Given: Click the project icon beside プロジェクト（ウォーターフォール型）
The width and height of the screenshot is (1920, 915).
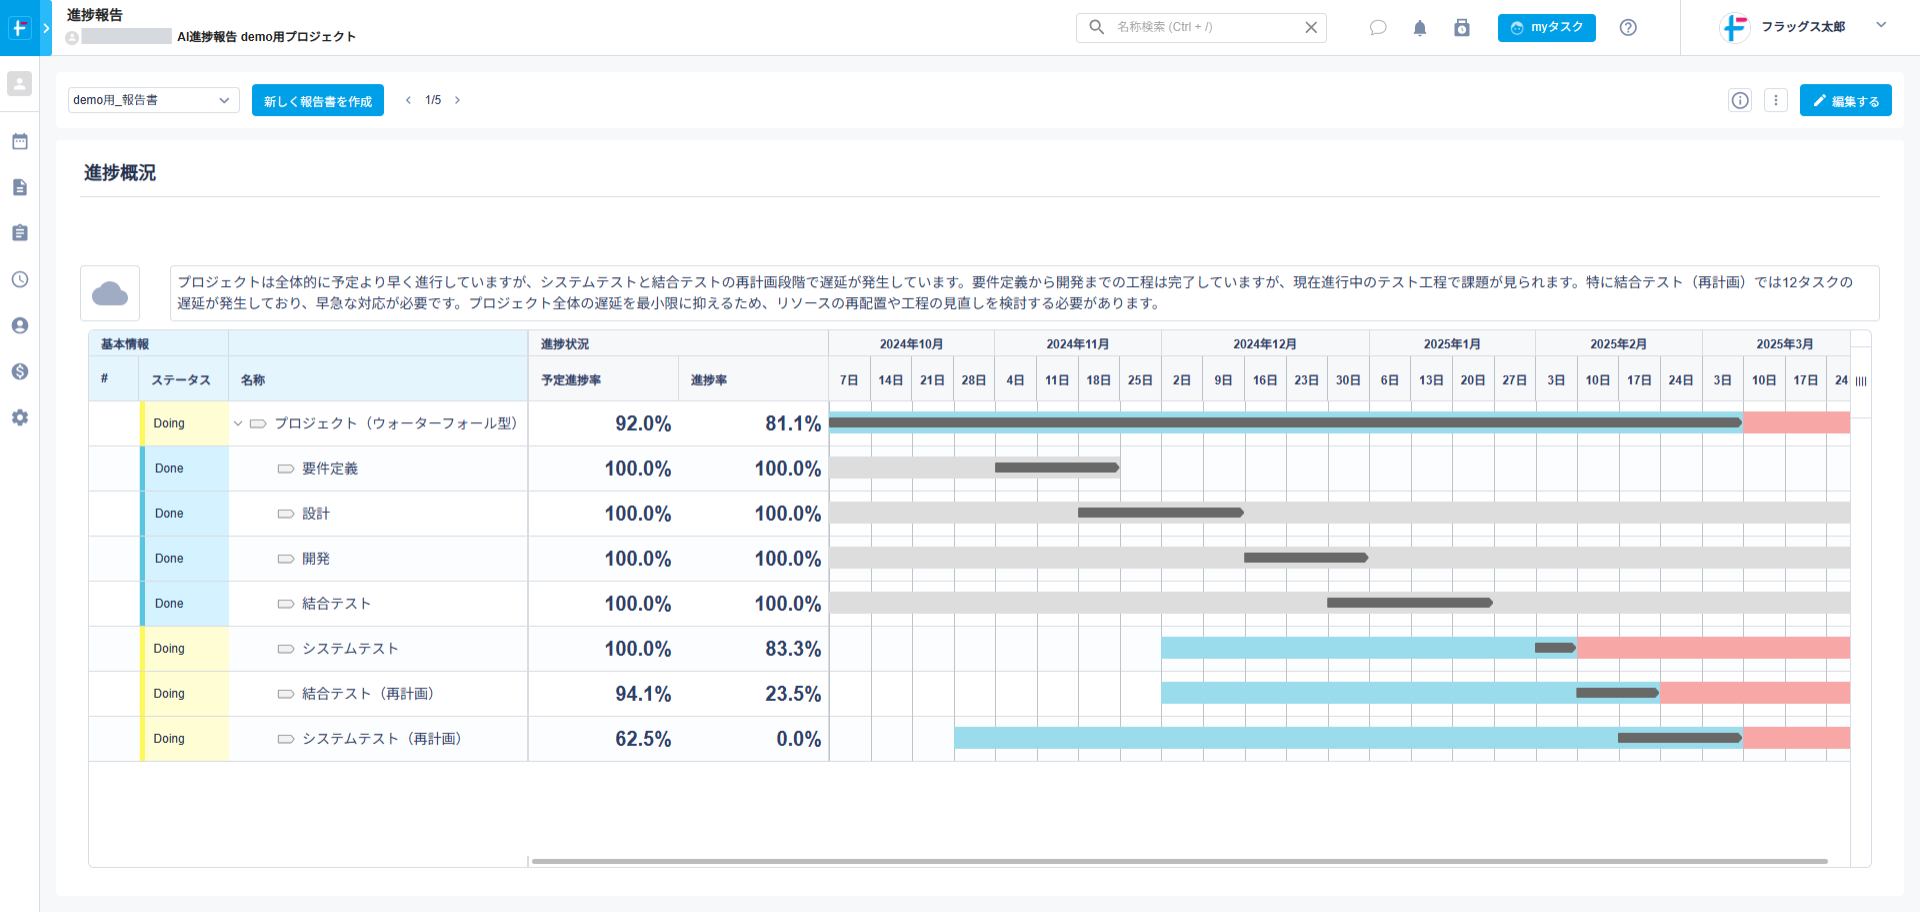Looking at the screenshot, I should coord(258,424).
